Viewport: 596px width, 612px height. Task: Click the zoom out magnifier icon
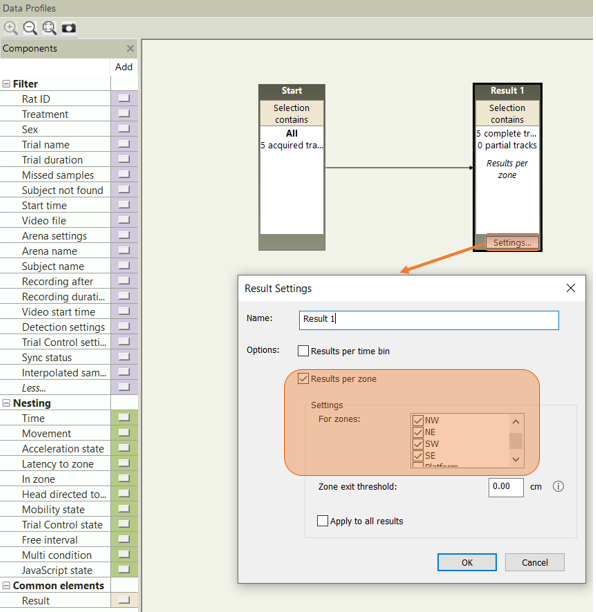click(30, 28)
